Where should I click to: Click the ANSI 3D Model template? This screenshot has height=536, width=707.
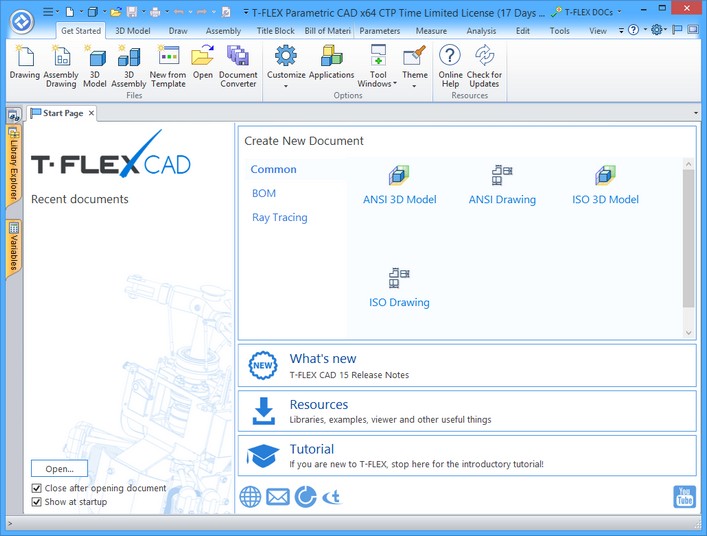(399, 185)
